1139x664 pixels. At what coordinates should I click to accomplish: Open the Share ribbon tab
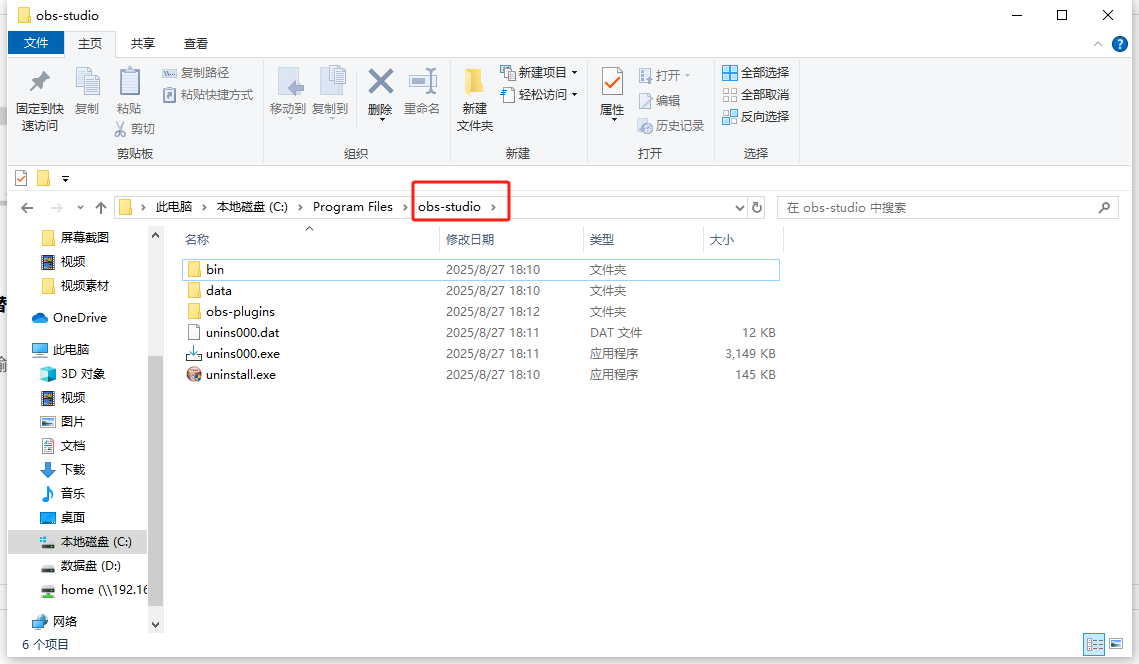pyautogui.click(x=143, y=44)
